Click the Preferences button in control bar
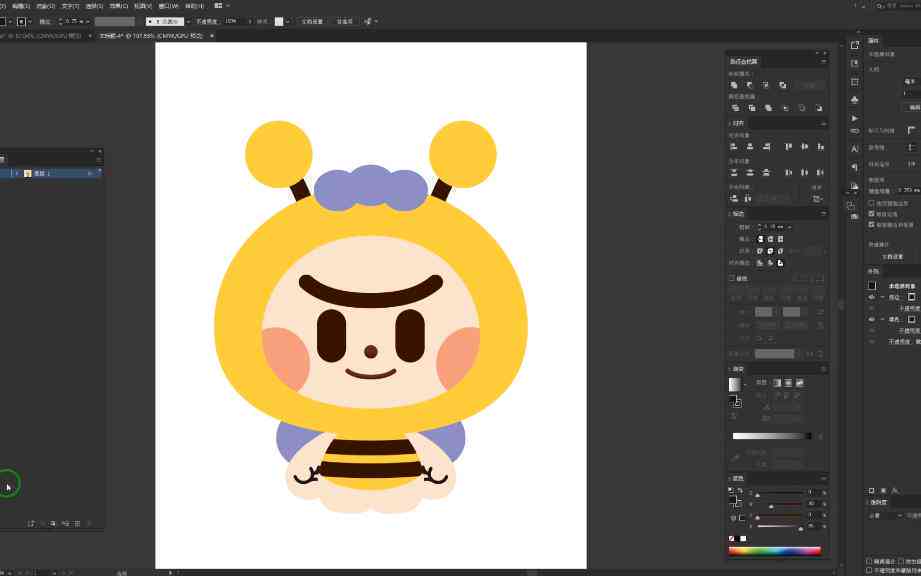Screen dimensions: 921x576 pyautogui.click(x=344, y=21)
